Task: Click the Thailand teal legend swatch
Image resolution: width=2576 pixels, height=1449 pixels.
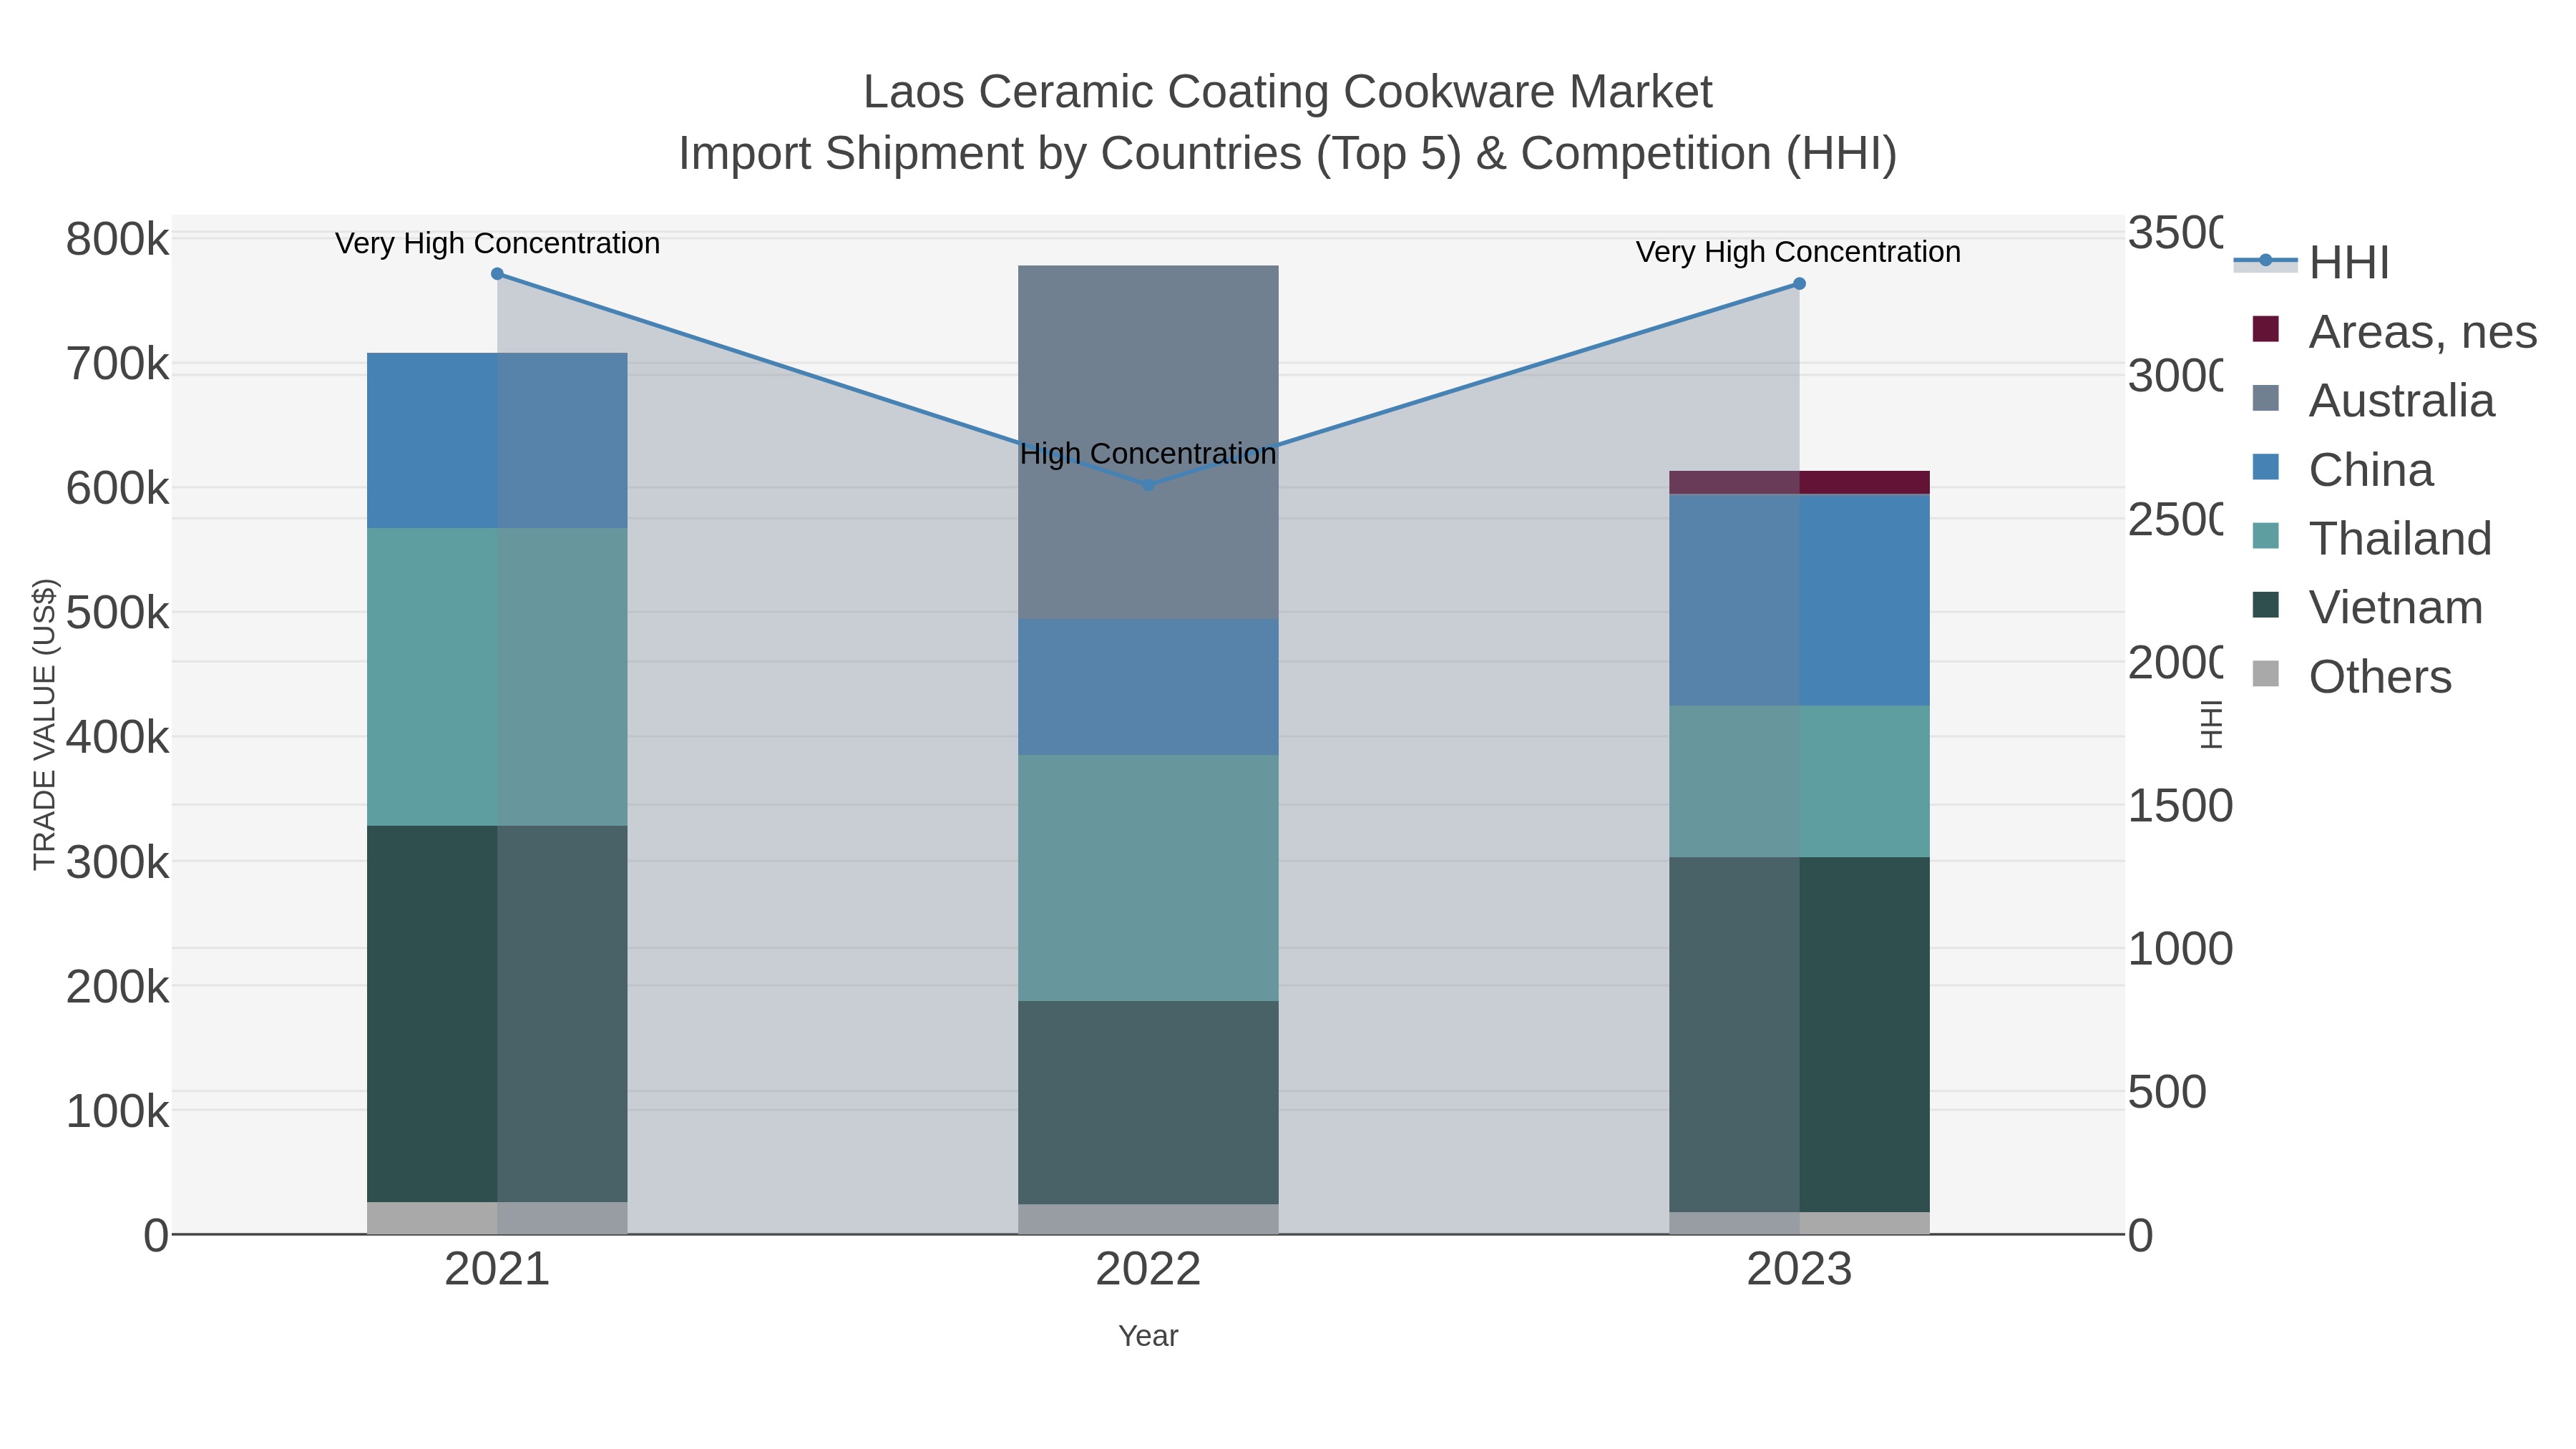Action: (2266, 536)
